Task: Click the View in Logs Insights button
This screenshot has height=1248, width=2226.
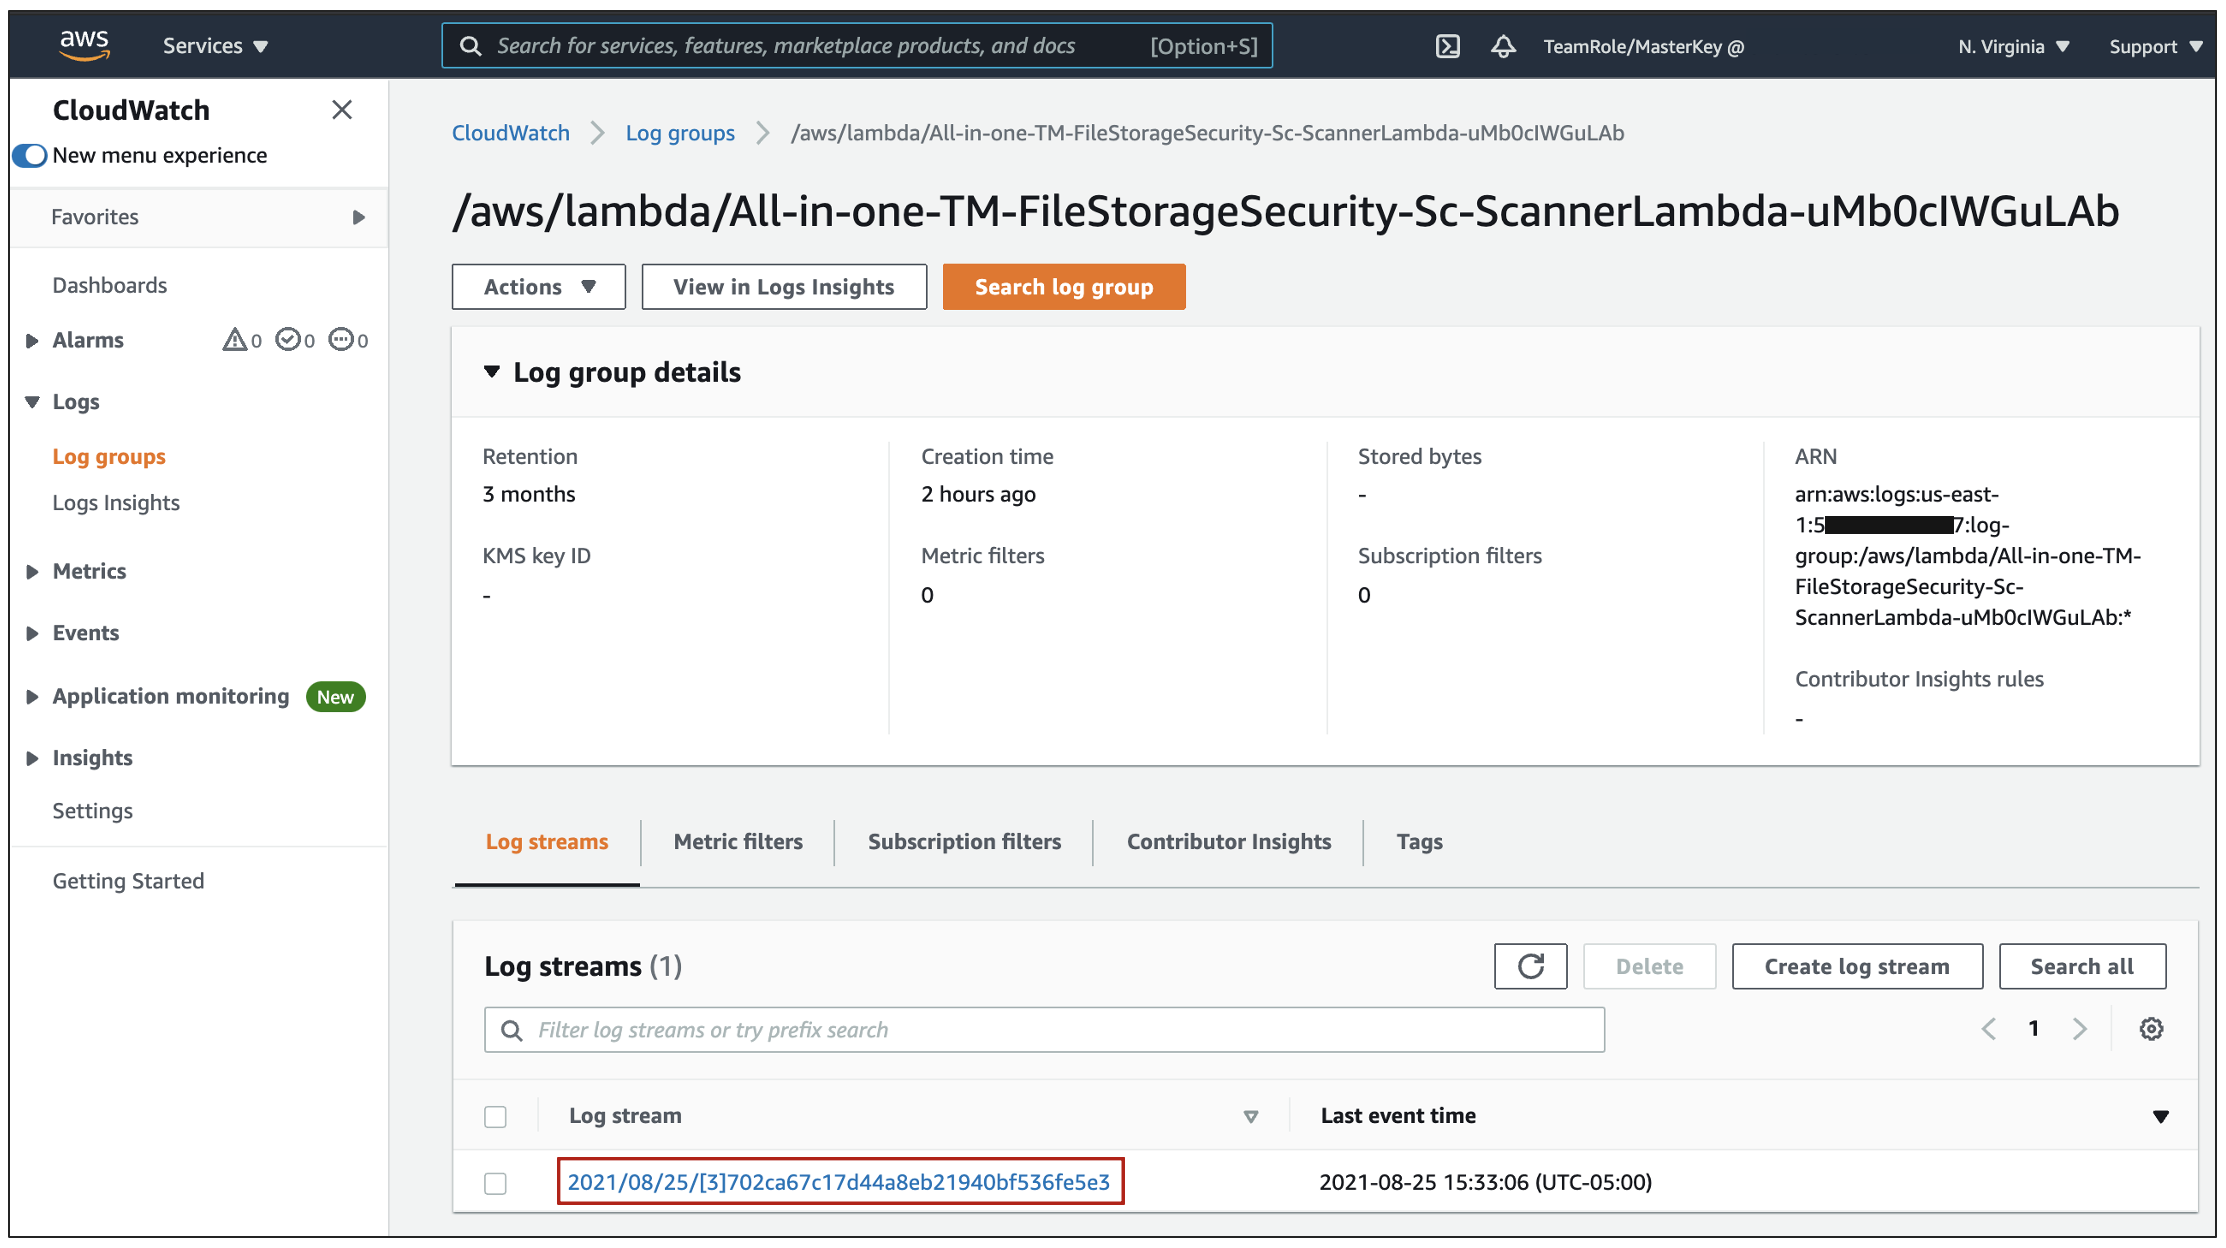Action: tap(784, 287)
